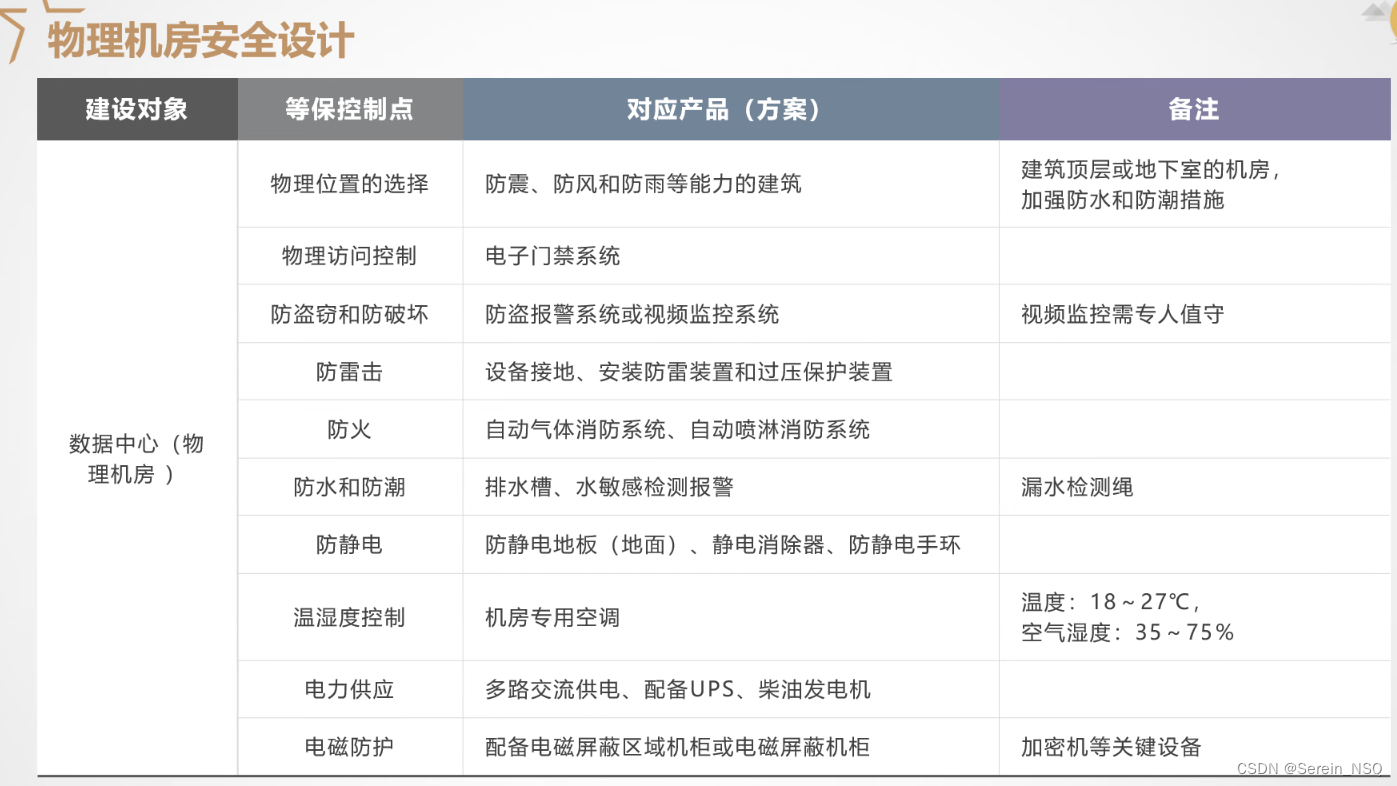Click the 温湿度控制 cell
The width and height of the screenshot is (1397, 786).
click(x=350, y=618)
